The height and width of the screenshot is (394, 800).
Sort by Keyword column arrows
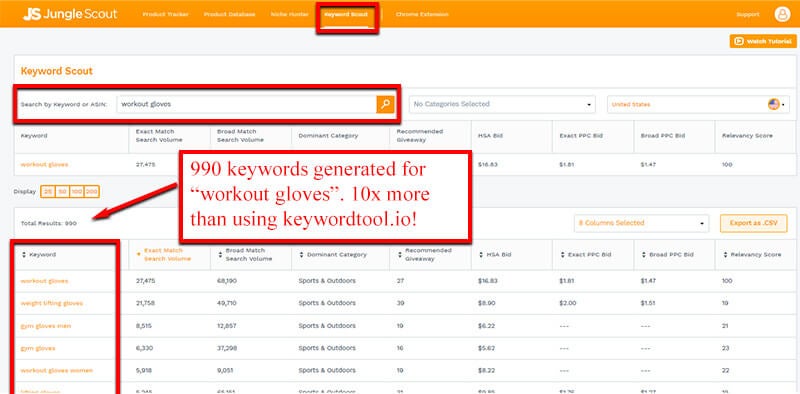click(23, 255)
